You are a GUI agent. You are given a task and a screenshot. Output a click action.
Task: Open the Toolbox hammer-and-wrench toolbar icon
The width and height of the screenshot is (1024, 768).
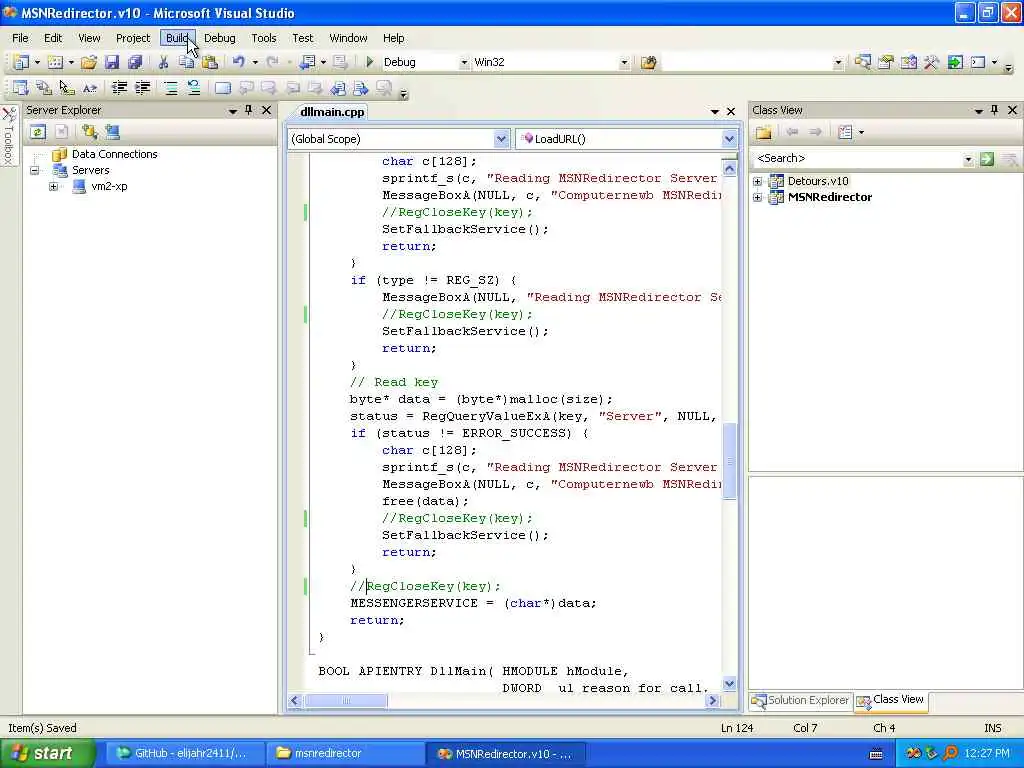click(x=931, y=62)
